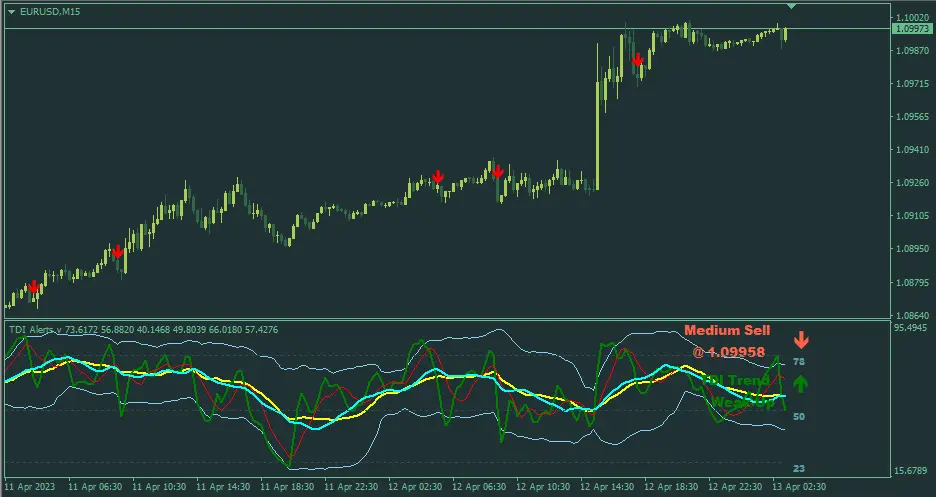Open the EURUSD,M15 chart dropdown triangle

[11, 10]
